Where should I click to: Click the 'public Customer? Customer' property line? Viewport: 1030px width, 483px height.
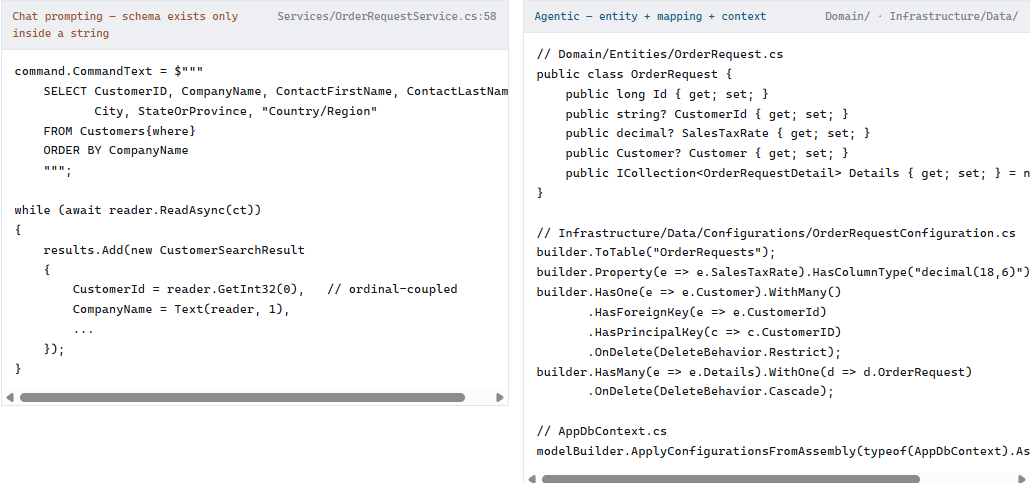tap(707, 153)
